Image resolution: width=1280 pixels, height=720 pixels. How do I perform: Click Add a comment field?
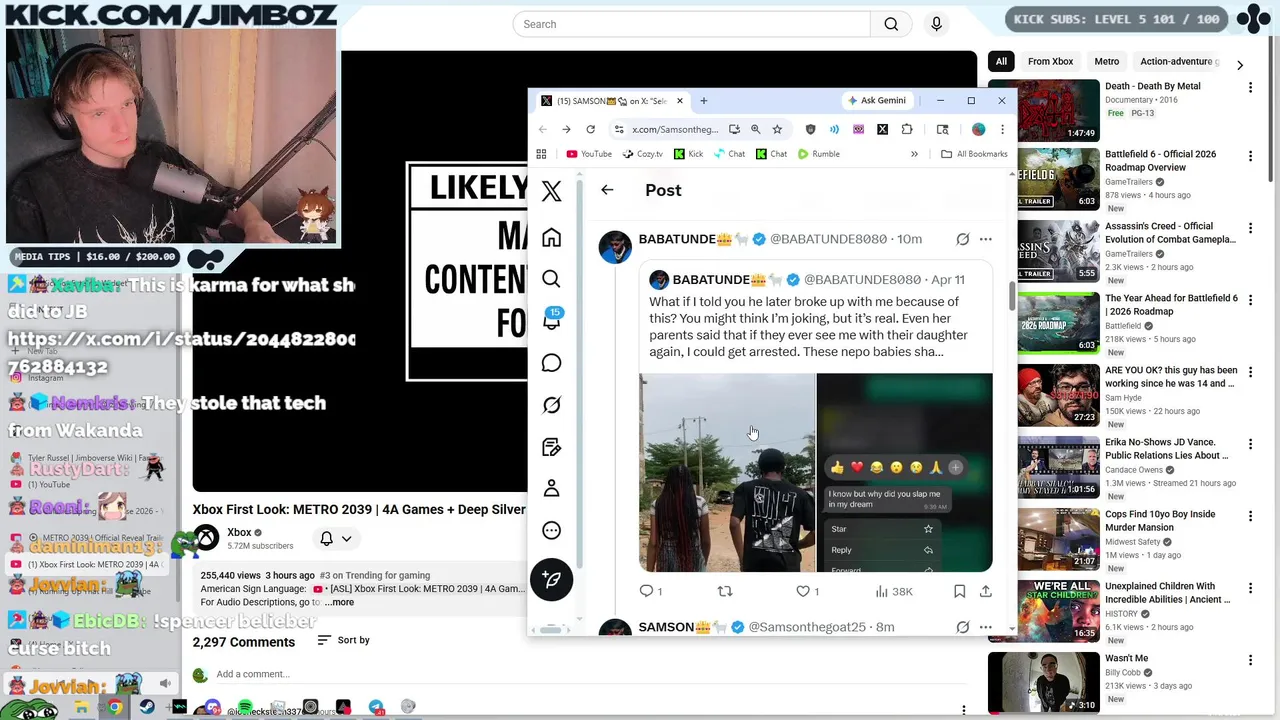pos(253,674)
